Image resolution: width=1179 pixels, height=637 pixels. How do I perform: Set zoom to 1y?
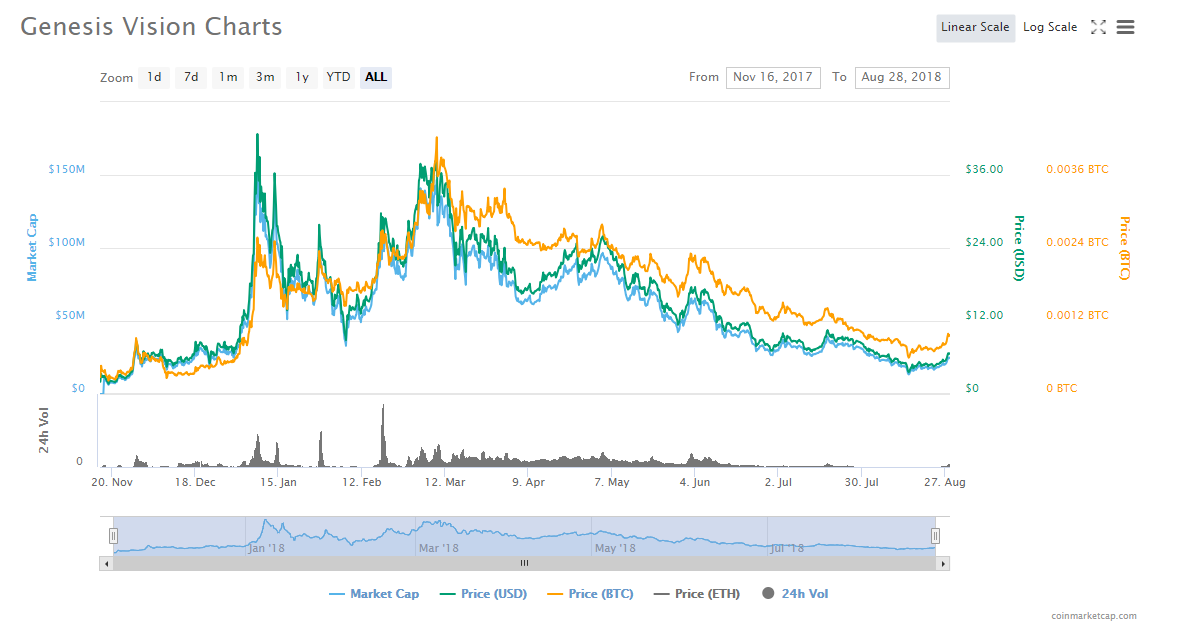click(302, 77)
